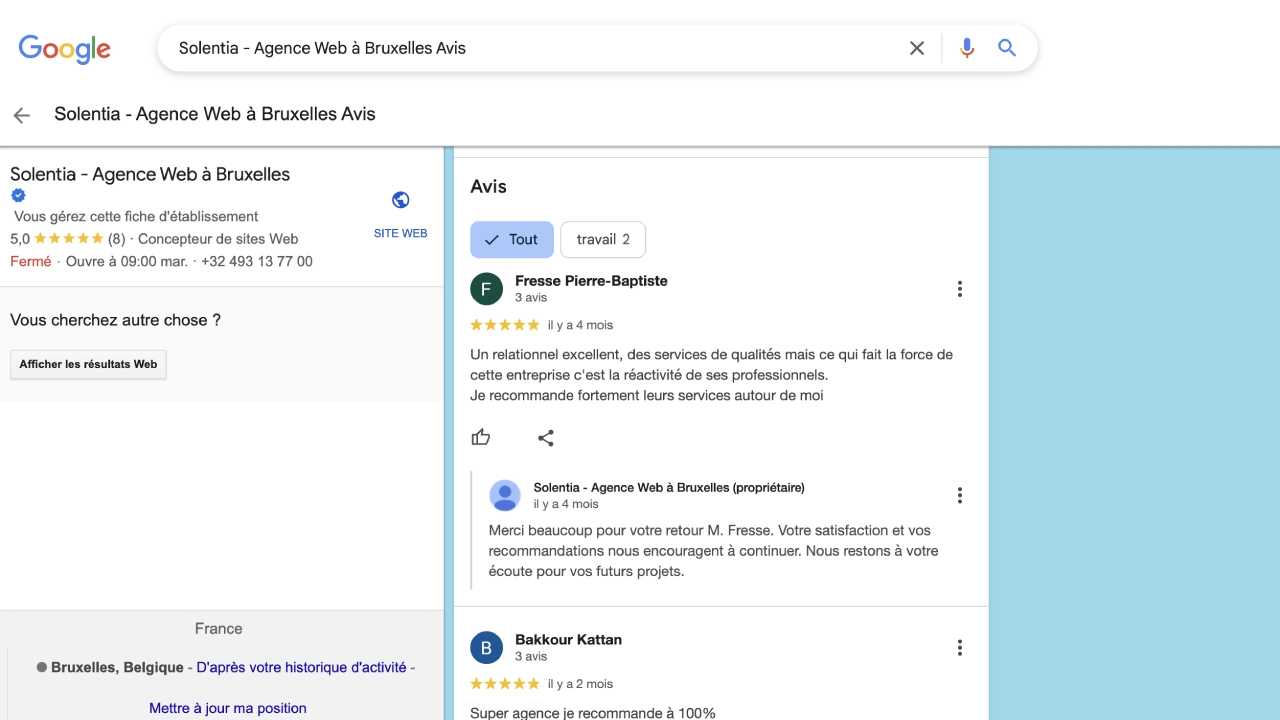Viewport: 1280px width, 720px height.
Task: Click Fresse Pierre-Baptiste's five-star rating
Action: pyautogui.click(x=505, y=325)
